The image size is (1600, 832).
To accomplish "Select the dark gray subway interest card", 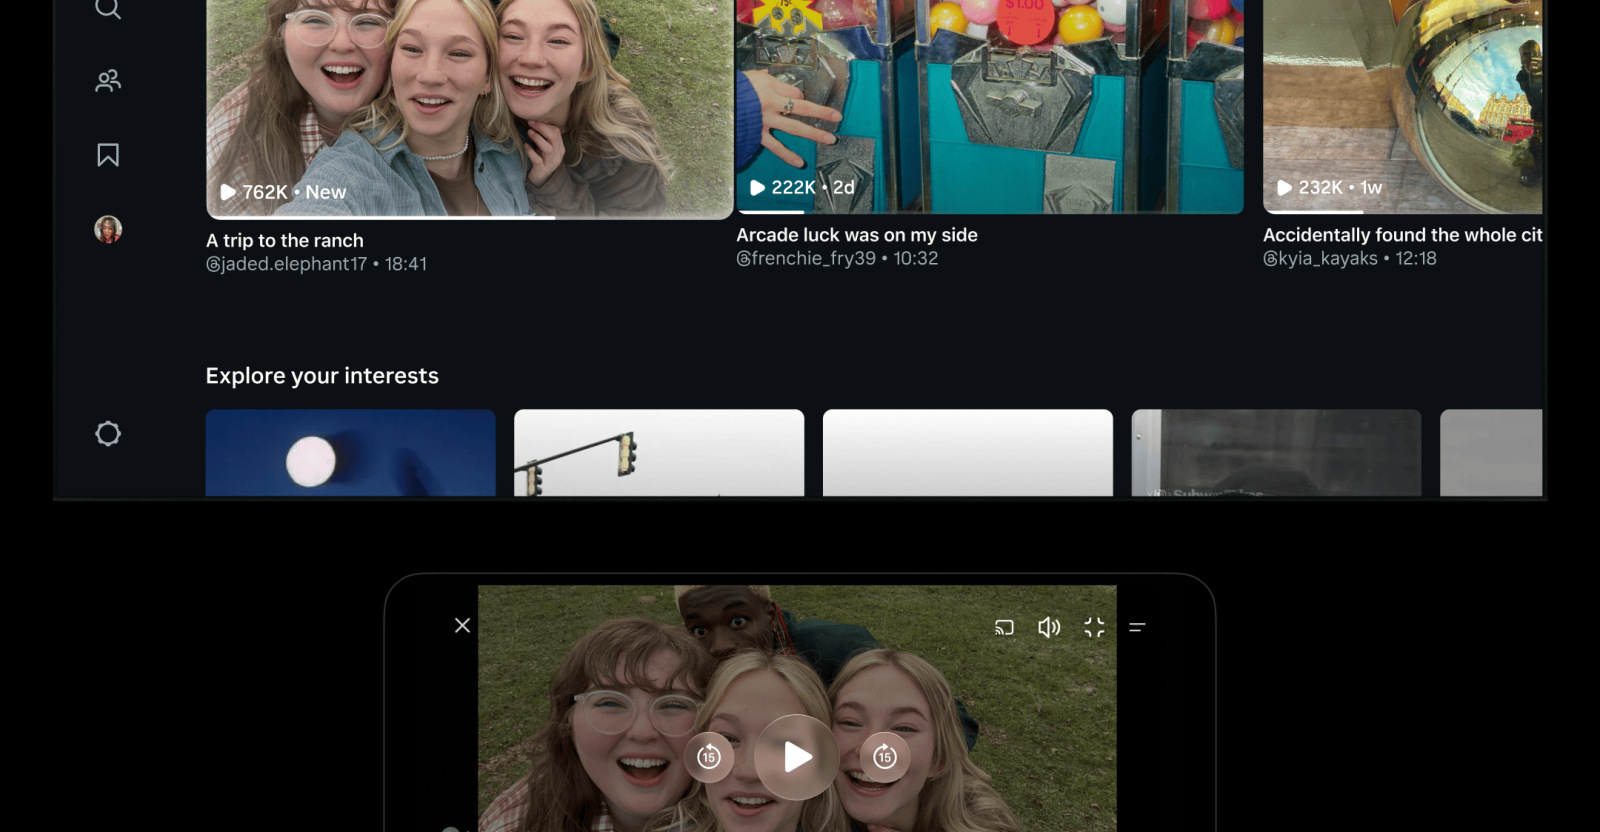I will 1276,452.
